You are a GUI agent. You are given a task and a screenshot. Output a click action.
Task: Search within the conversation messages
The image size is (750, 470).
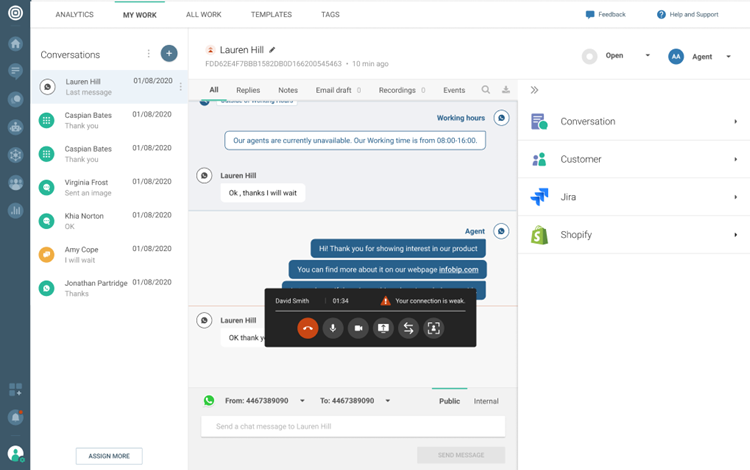(486, 90)
